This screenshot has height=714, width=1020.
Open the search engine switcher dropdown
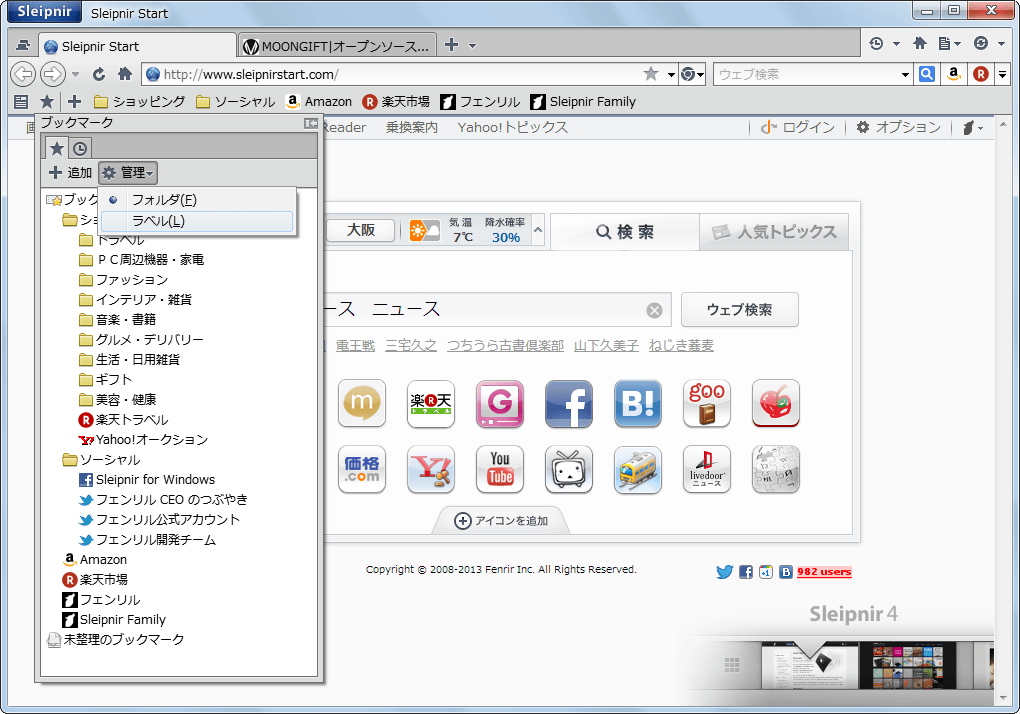click(692, 74)
